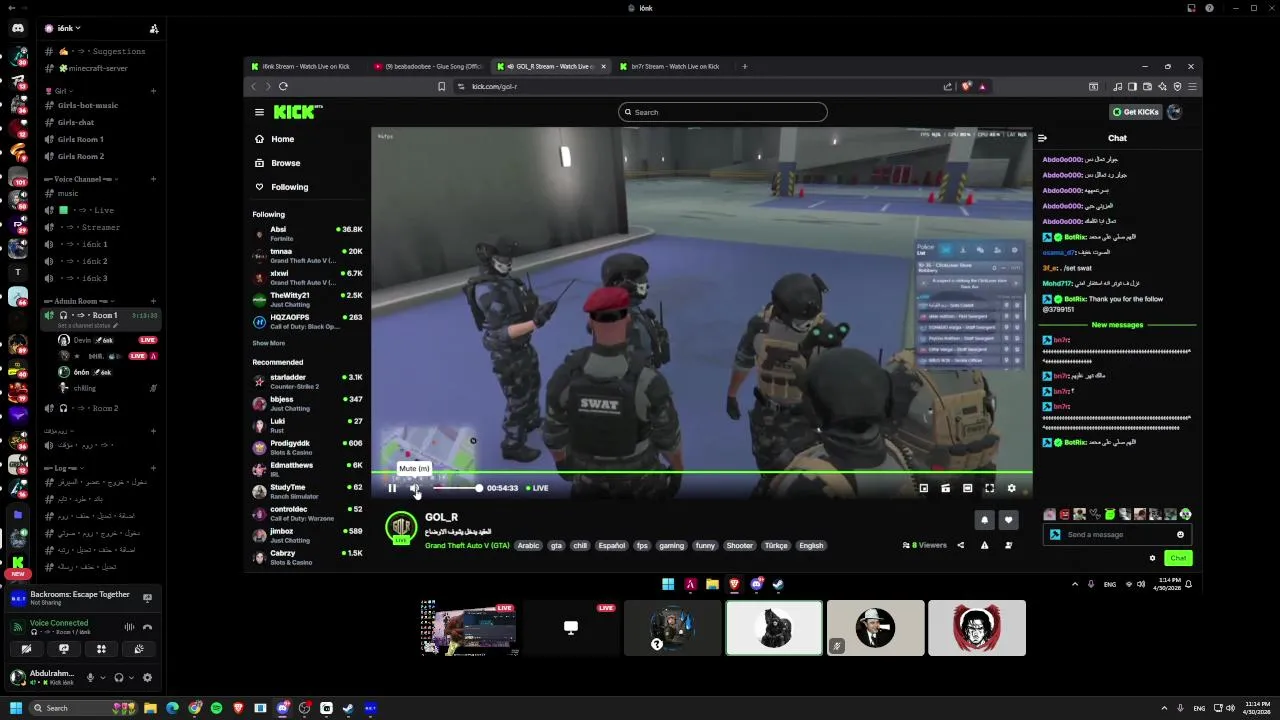
Task: Open Following in Kick sidebar
Action: [x=289, y=187]
